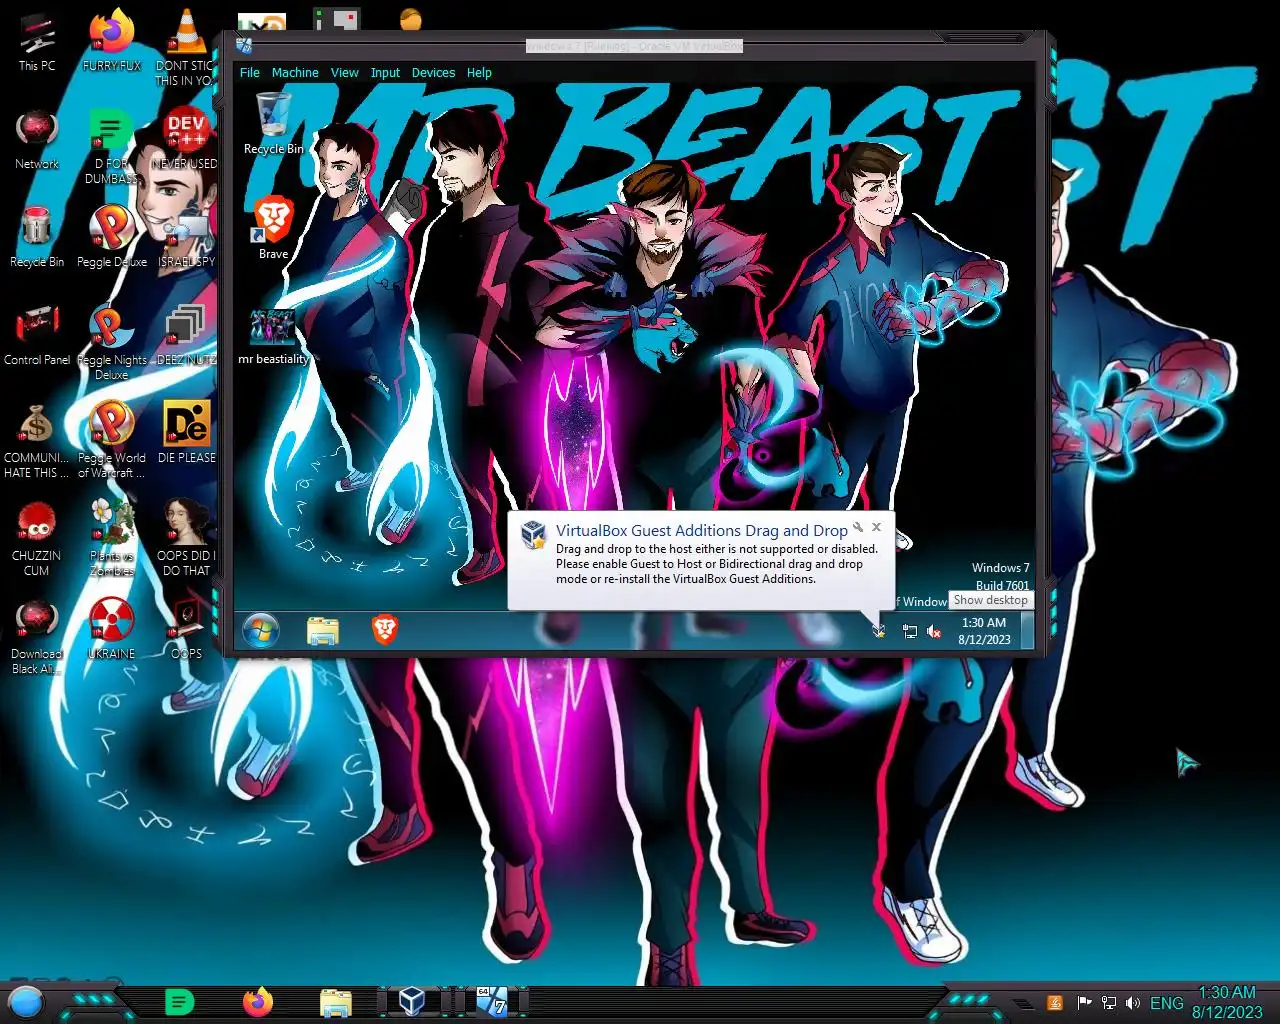This screenshot has width=1280, height=1024.
Task: Show hidden host tray icons
Action: (x=1022, y=1003)
